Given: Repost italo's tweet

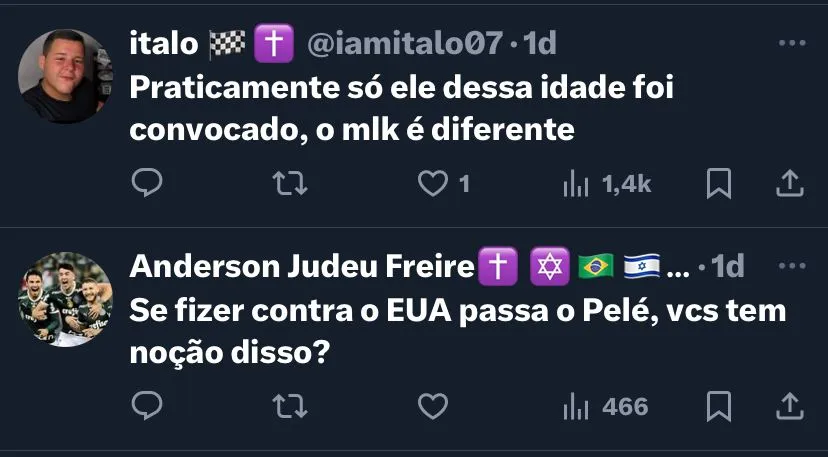Looking at the screenshot, I should (289, 183).
